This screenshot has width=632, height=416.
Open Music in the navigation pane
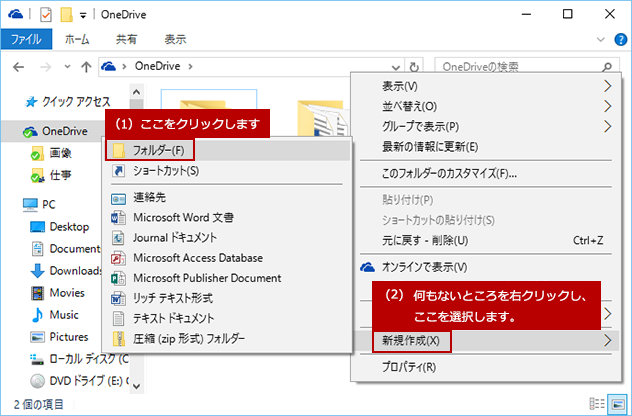[x=54, y=315]
